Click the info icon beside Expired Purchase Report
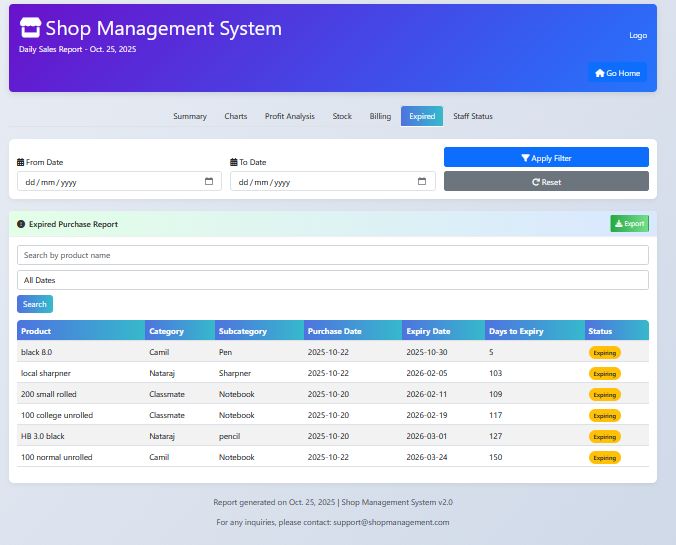Viewport: 676px width, 545px height. [x=22, y=224]
